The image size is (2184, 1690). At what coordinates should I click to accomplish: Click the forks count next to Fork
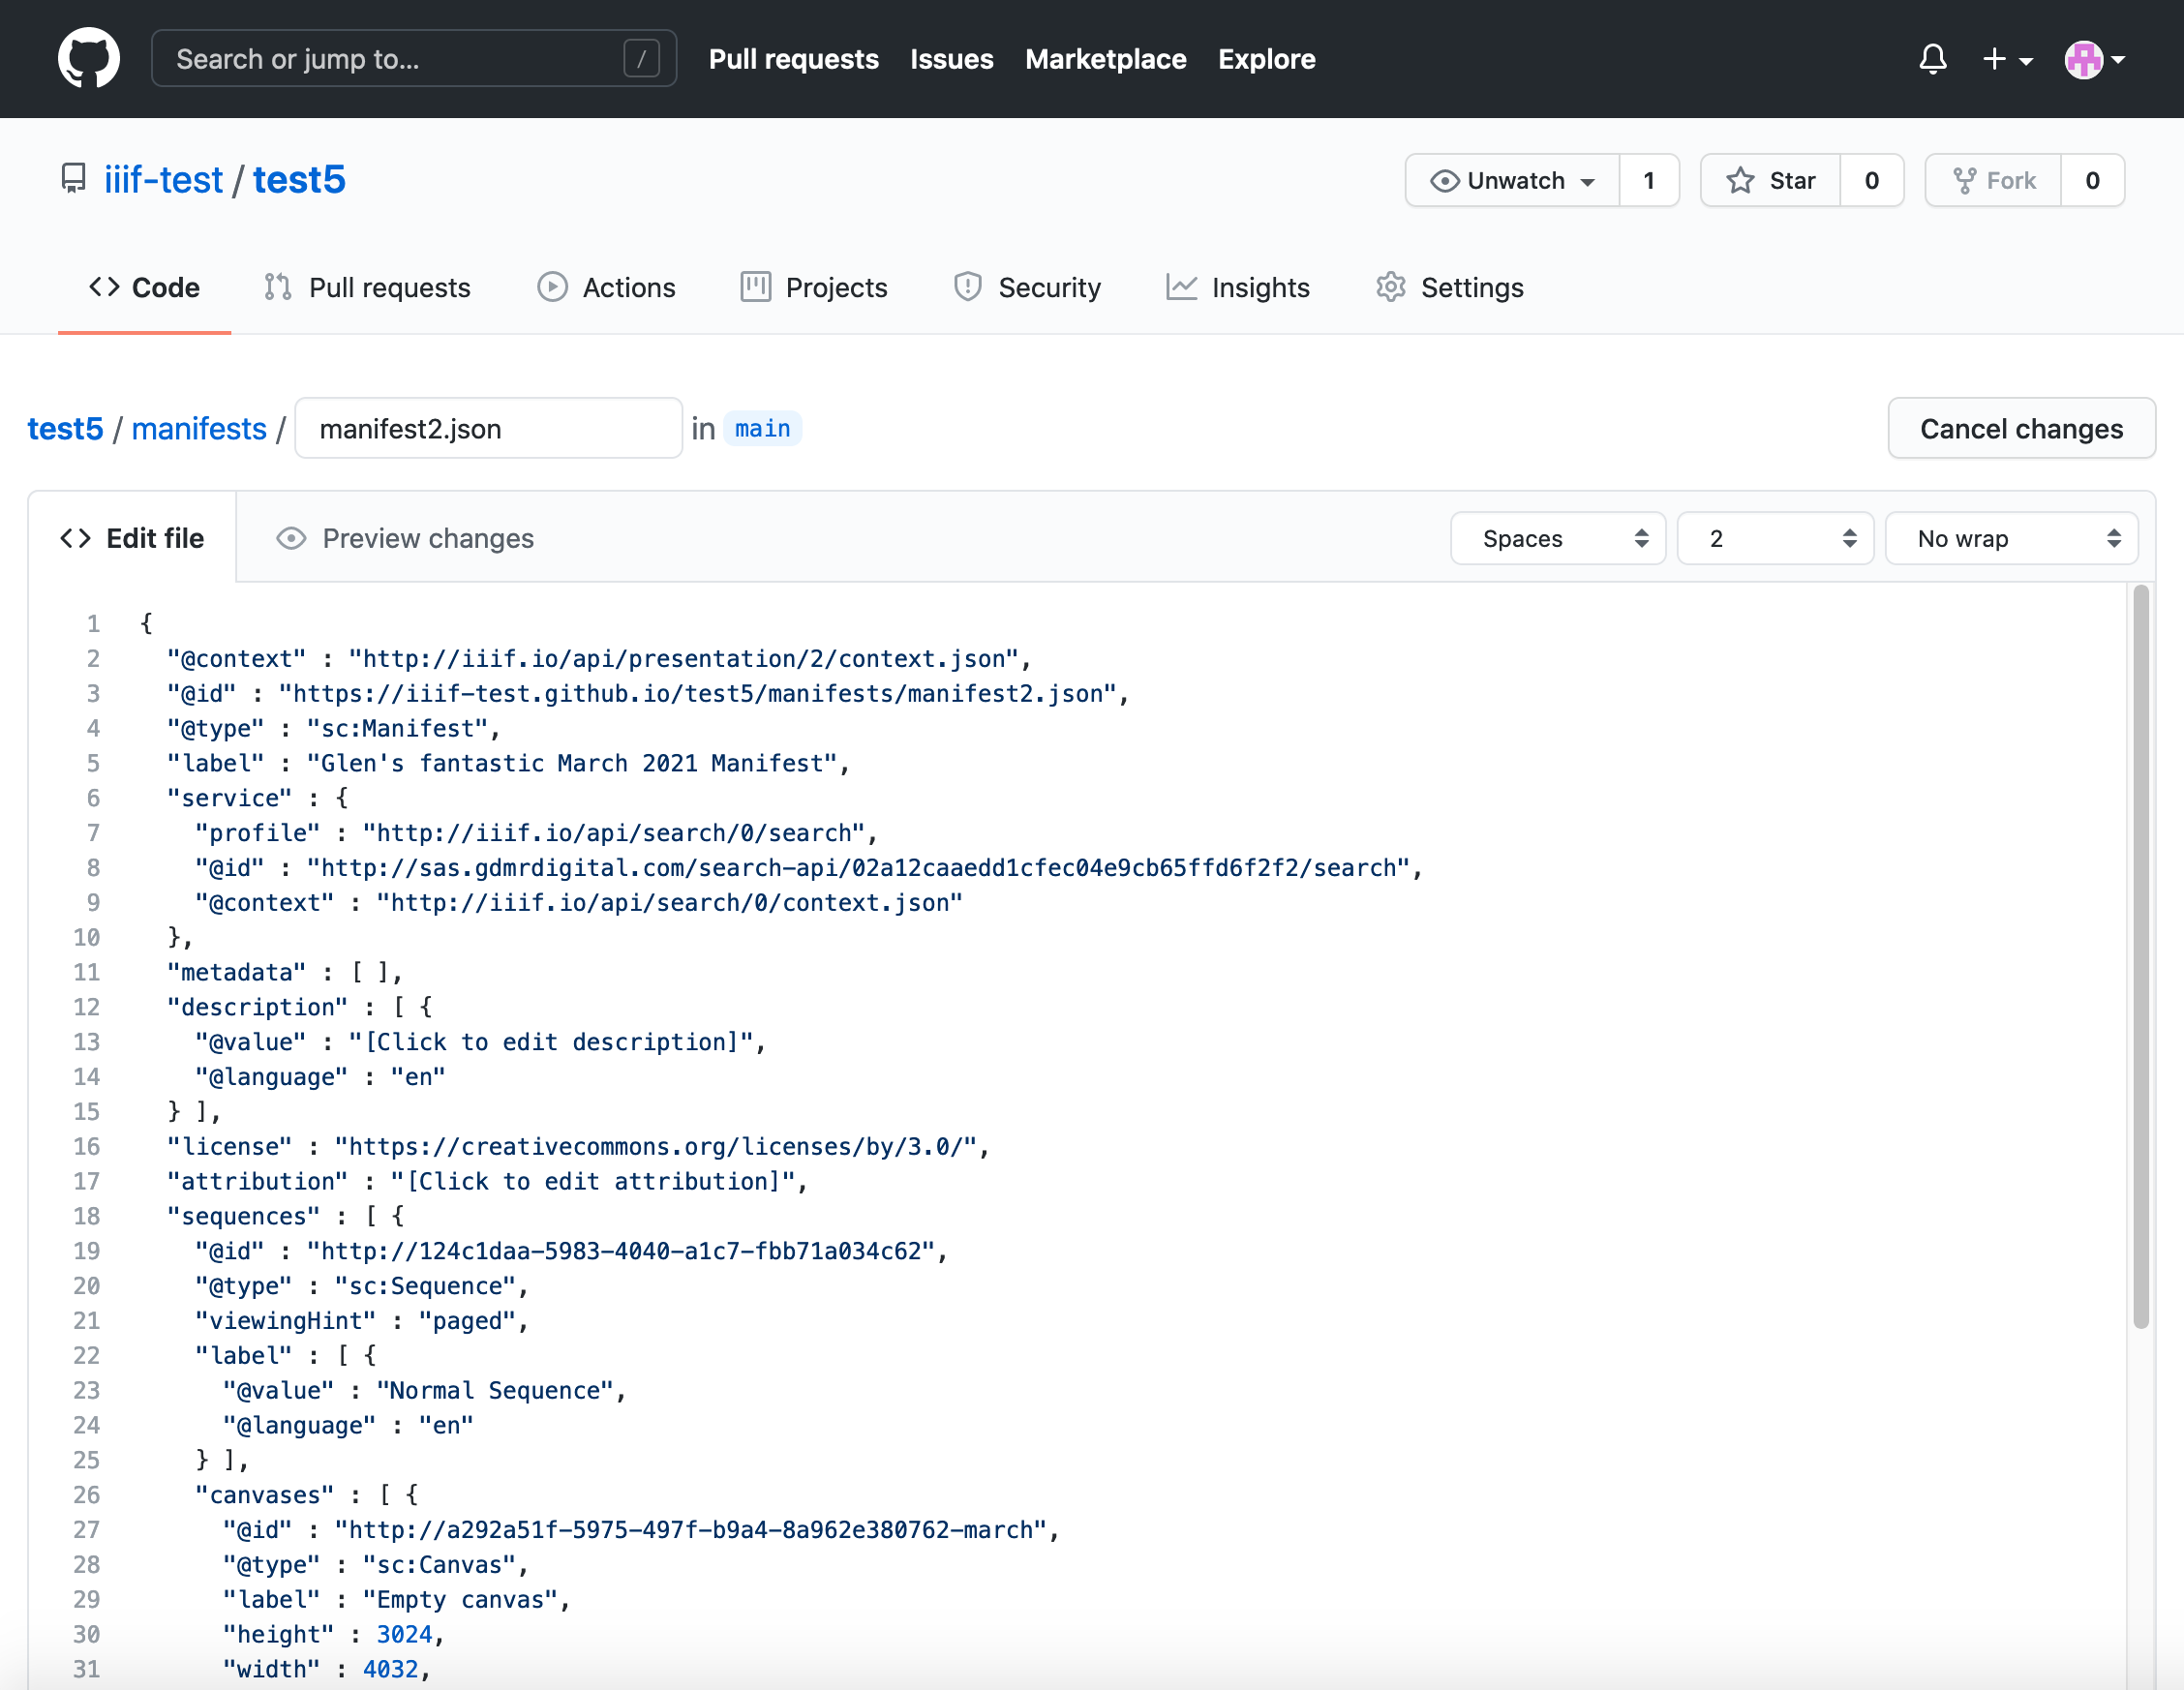click(2092, 180)
